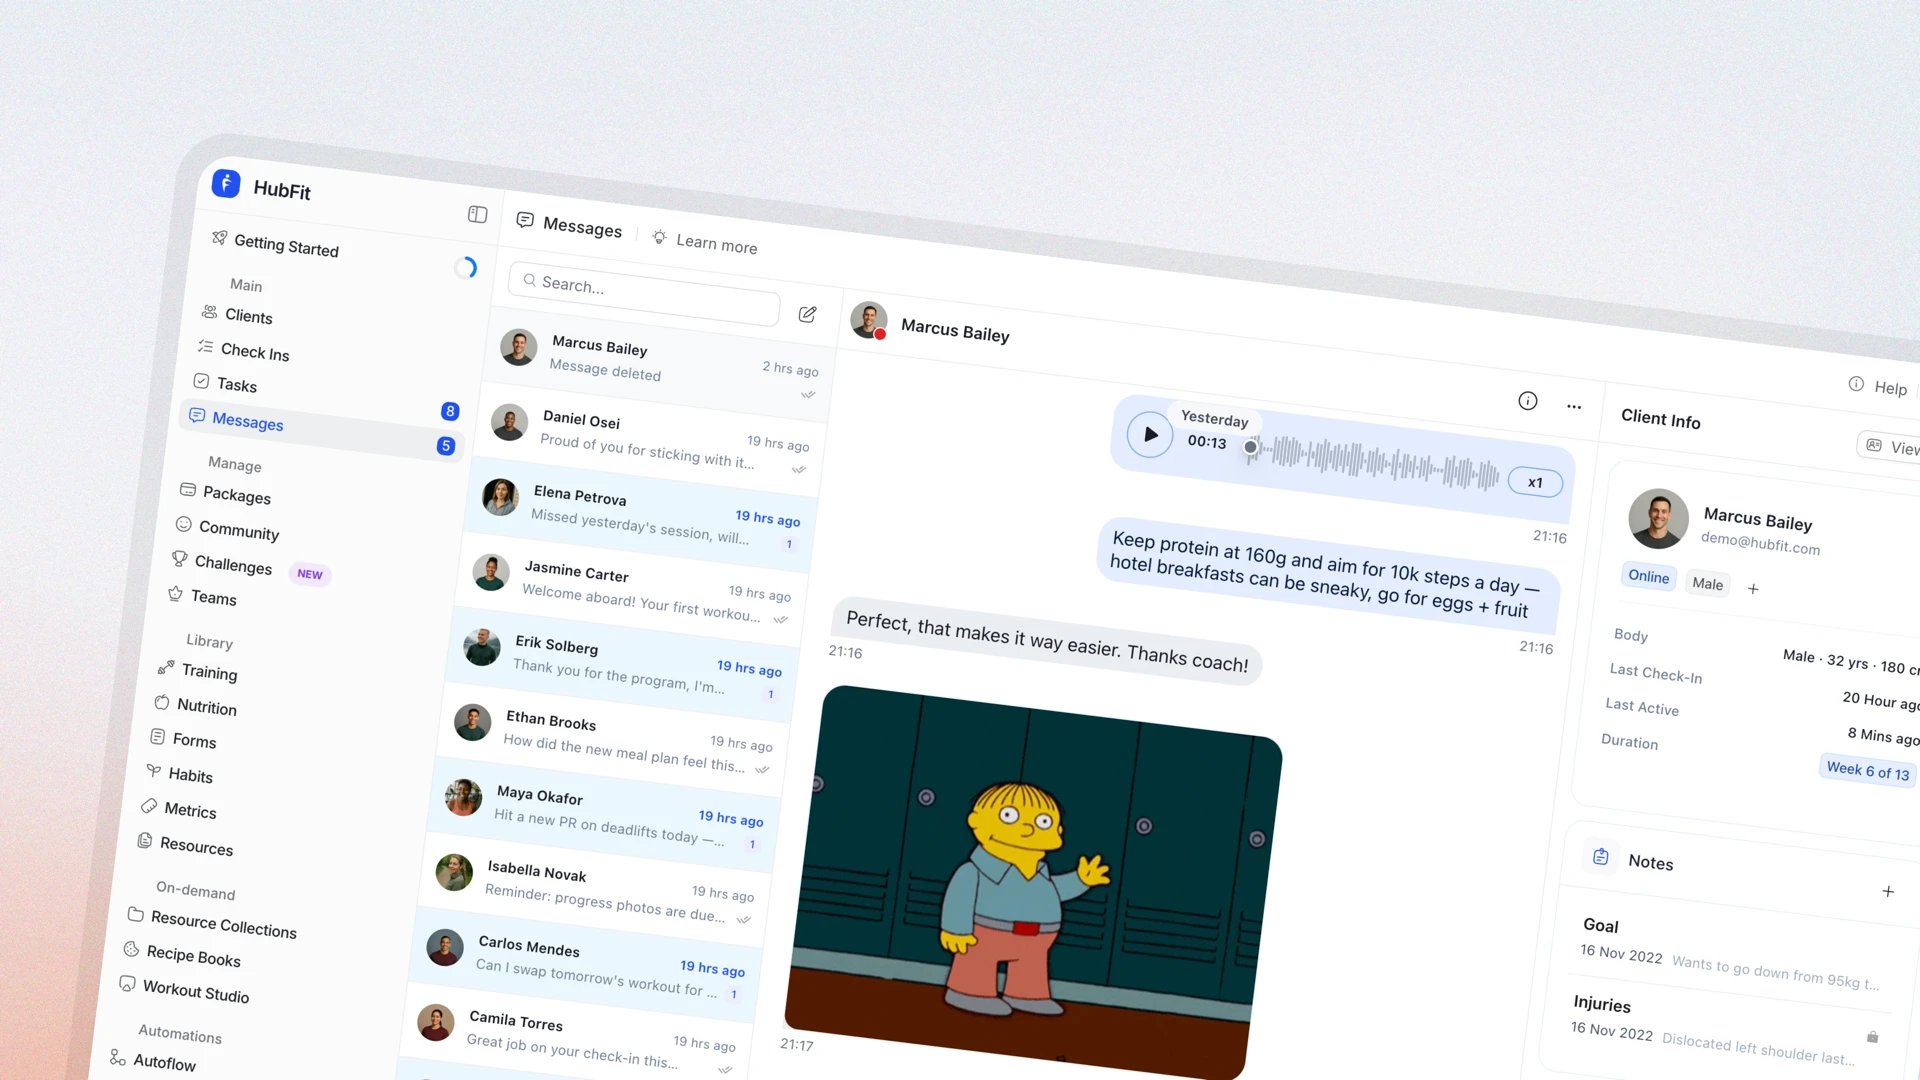The width and height of the screenshot is (1920, 1080).
Task: Open the Ralph Wiggum GIF image
Action: pyautogui.click(x=1033, y=882)
